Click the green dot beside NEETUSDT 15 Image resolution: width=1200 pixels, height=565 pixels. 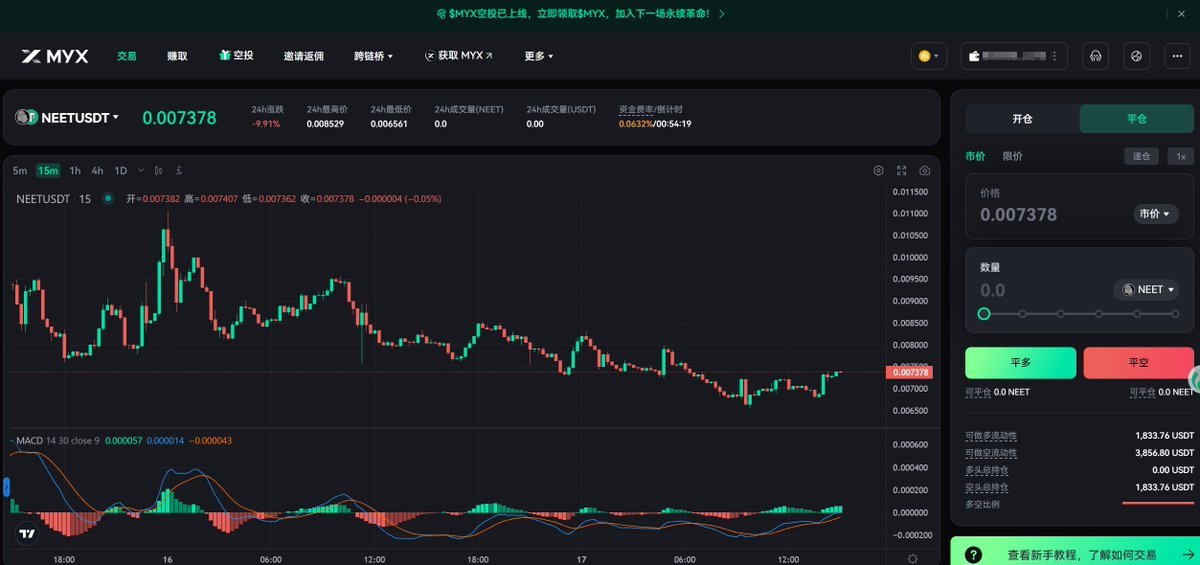pos(108,198)
